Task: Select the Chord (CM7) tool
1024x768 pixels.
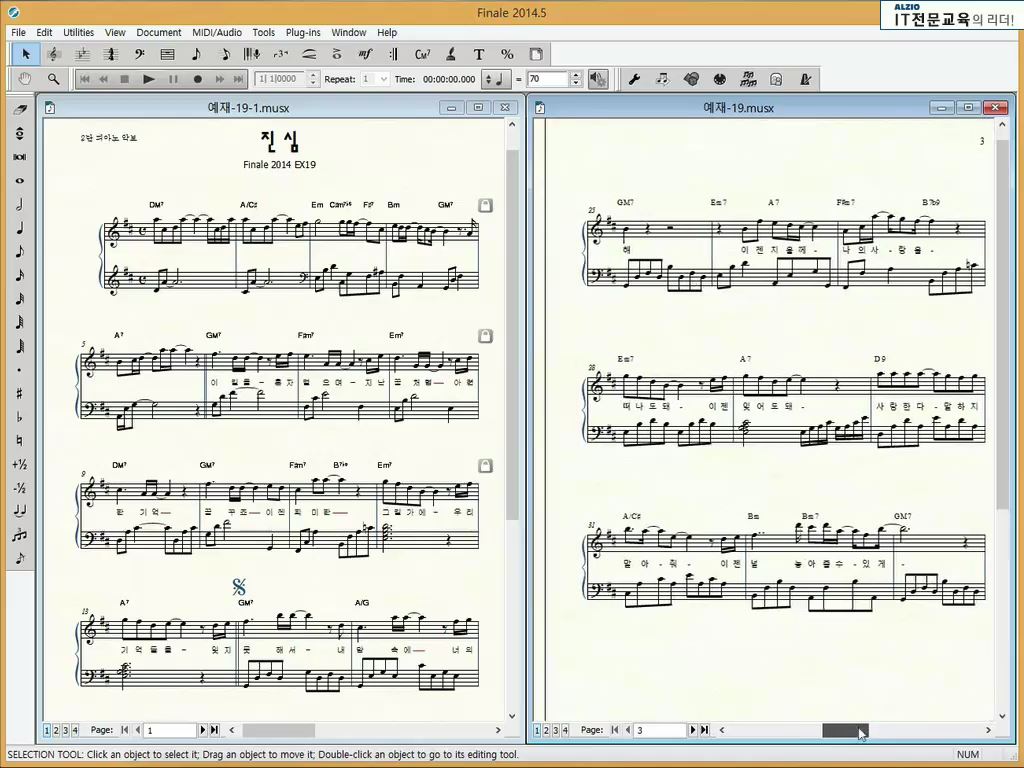Action: click(423, 54)
